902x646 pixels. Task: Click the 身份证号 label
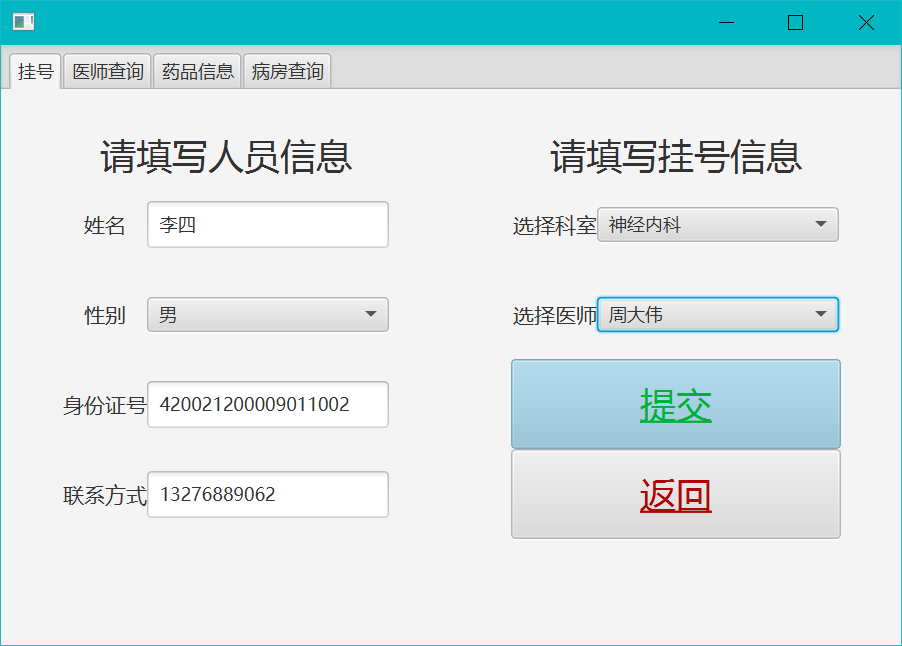click(x=104, y=406)
